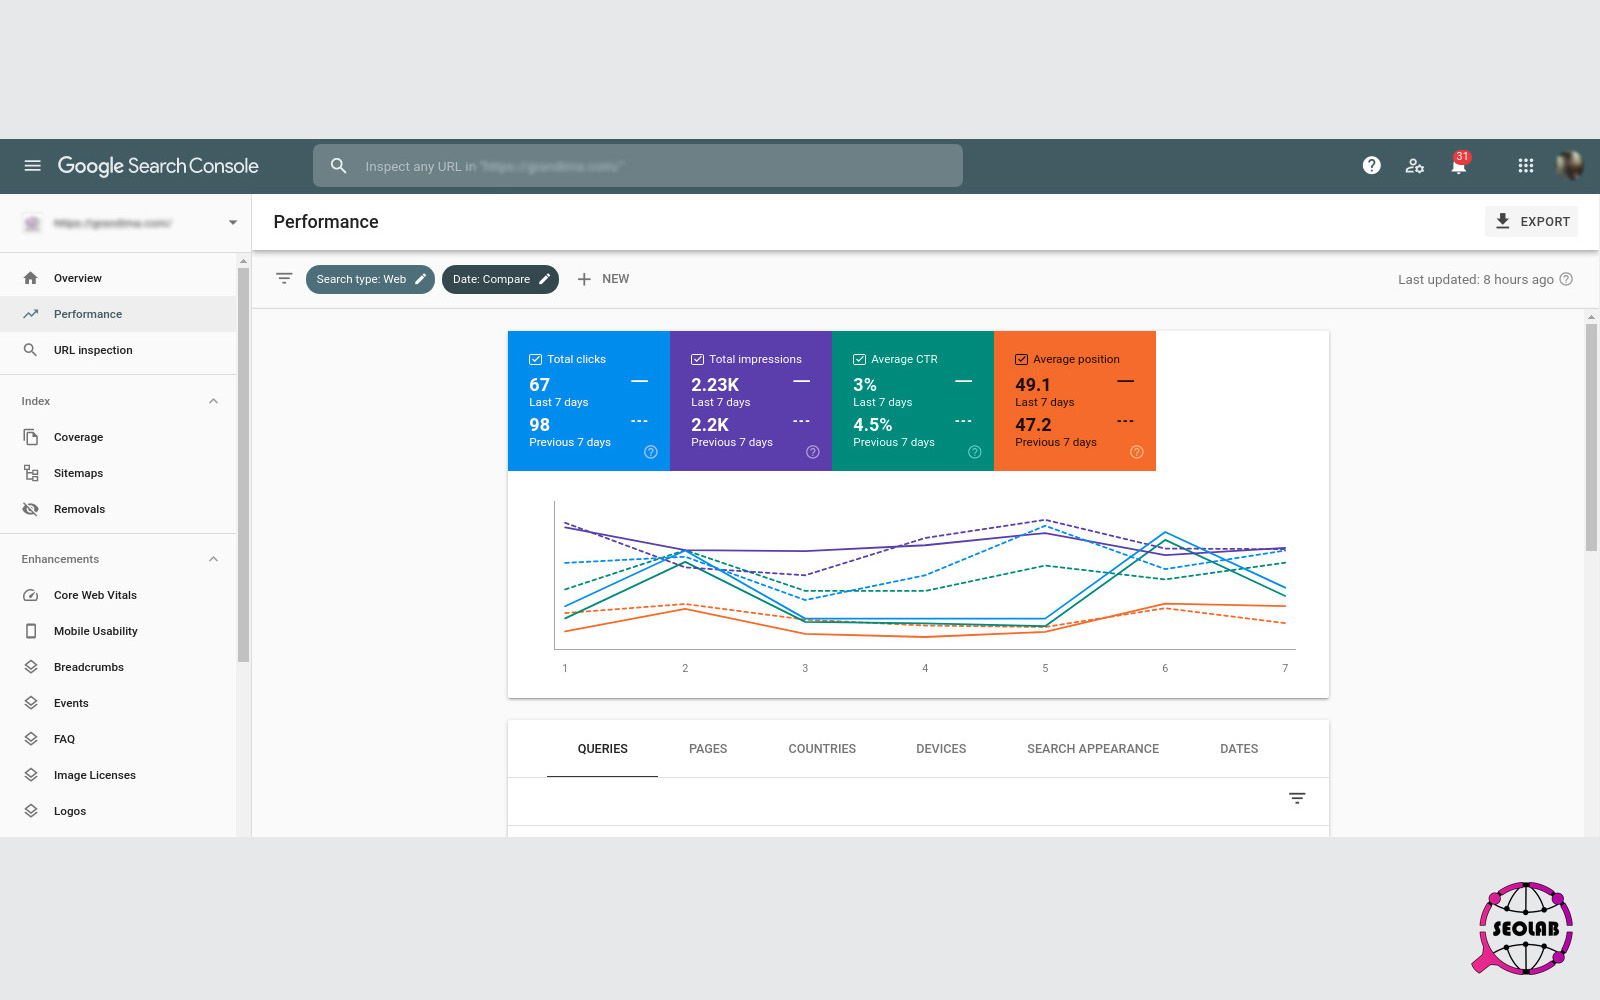The width and height of the screenshot is (1600, 1000).
Task: Click the 47.2 Previous 7 days position value
Action: [x=1033, y=425]
